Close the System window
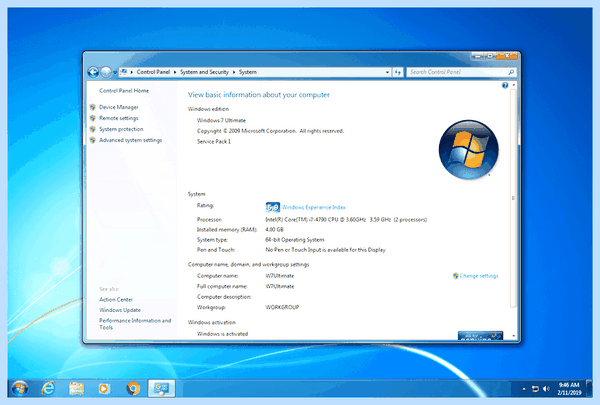Viewport: 600px width, 405px height. pos(507,56)
